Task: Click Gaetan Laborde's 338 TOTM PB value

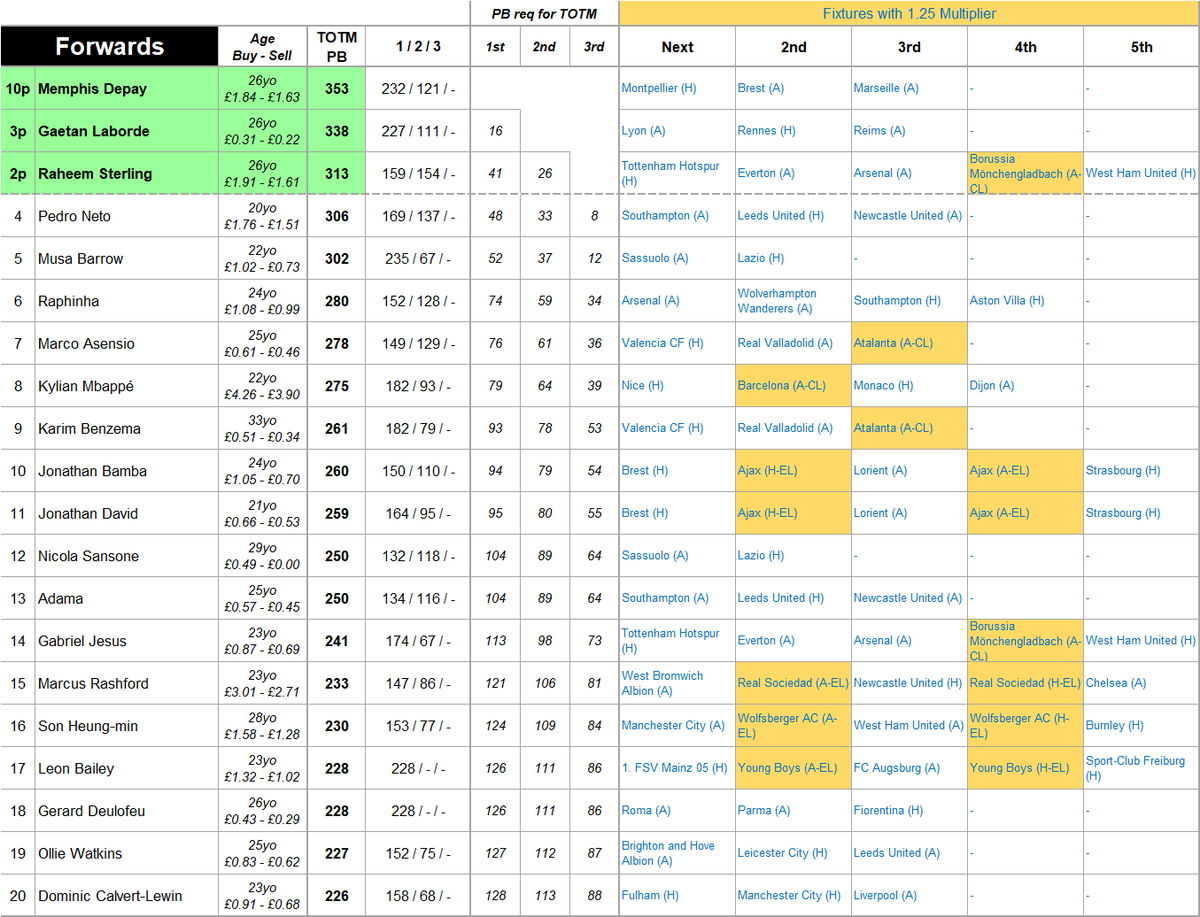Action: [x=337, y=131]
